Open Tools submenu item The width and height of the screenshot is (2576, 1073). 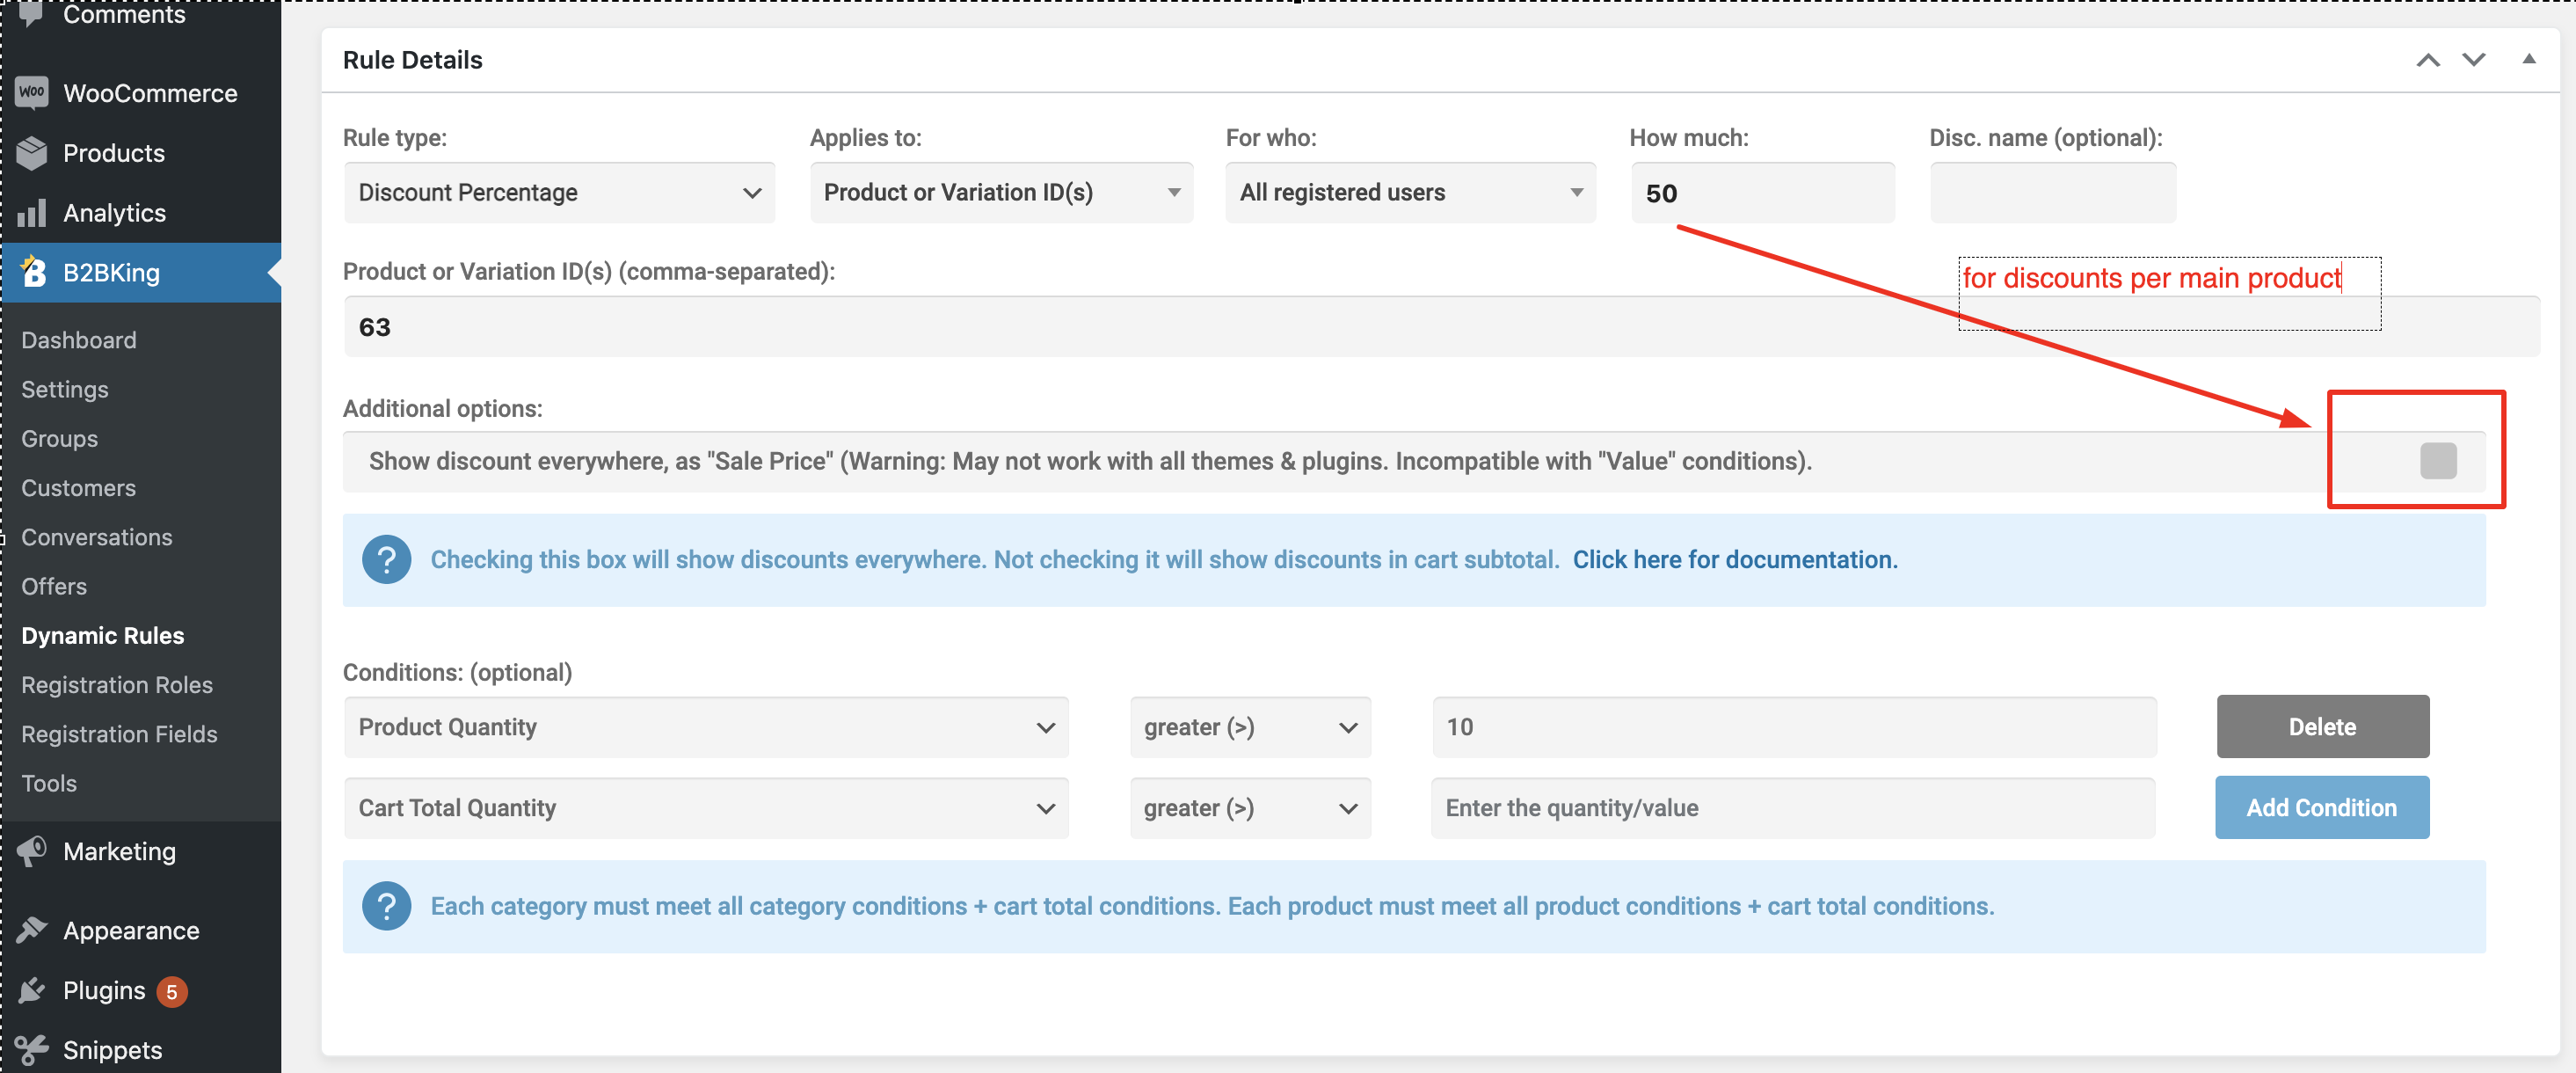tap(49, 783)
